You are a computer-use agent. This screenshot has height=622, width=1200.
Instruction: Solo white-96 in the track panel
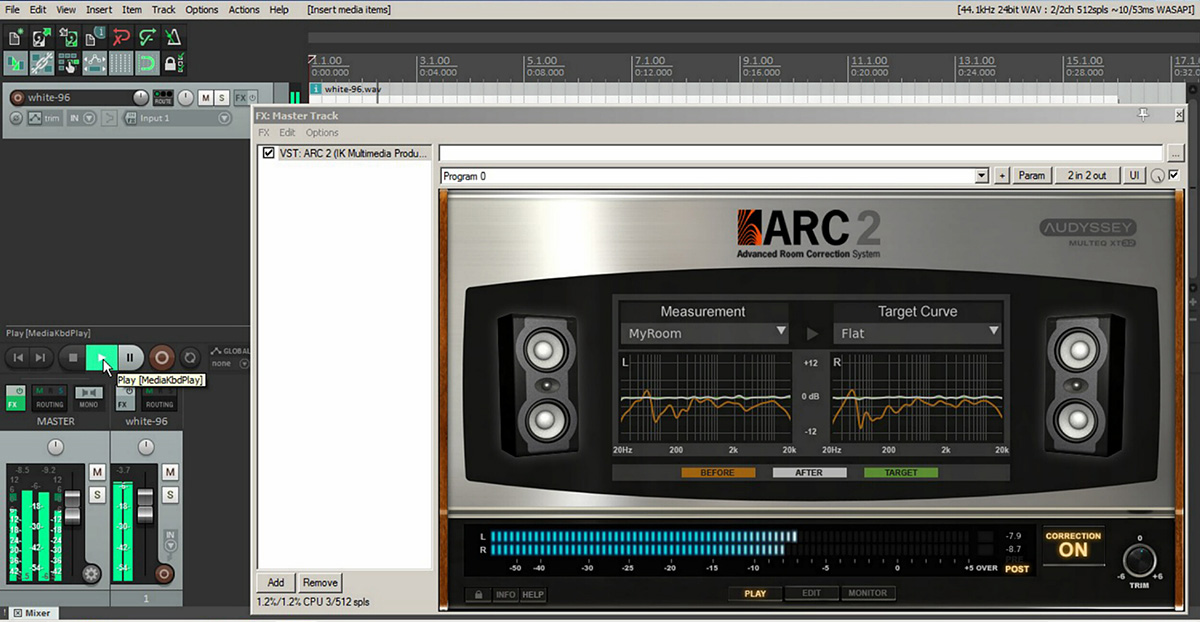(x=221, y=98)
